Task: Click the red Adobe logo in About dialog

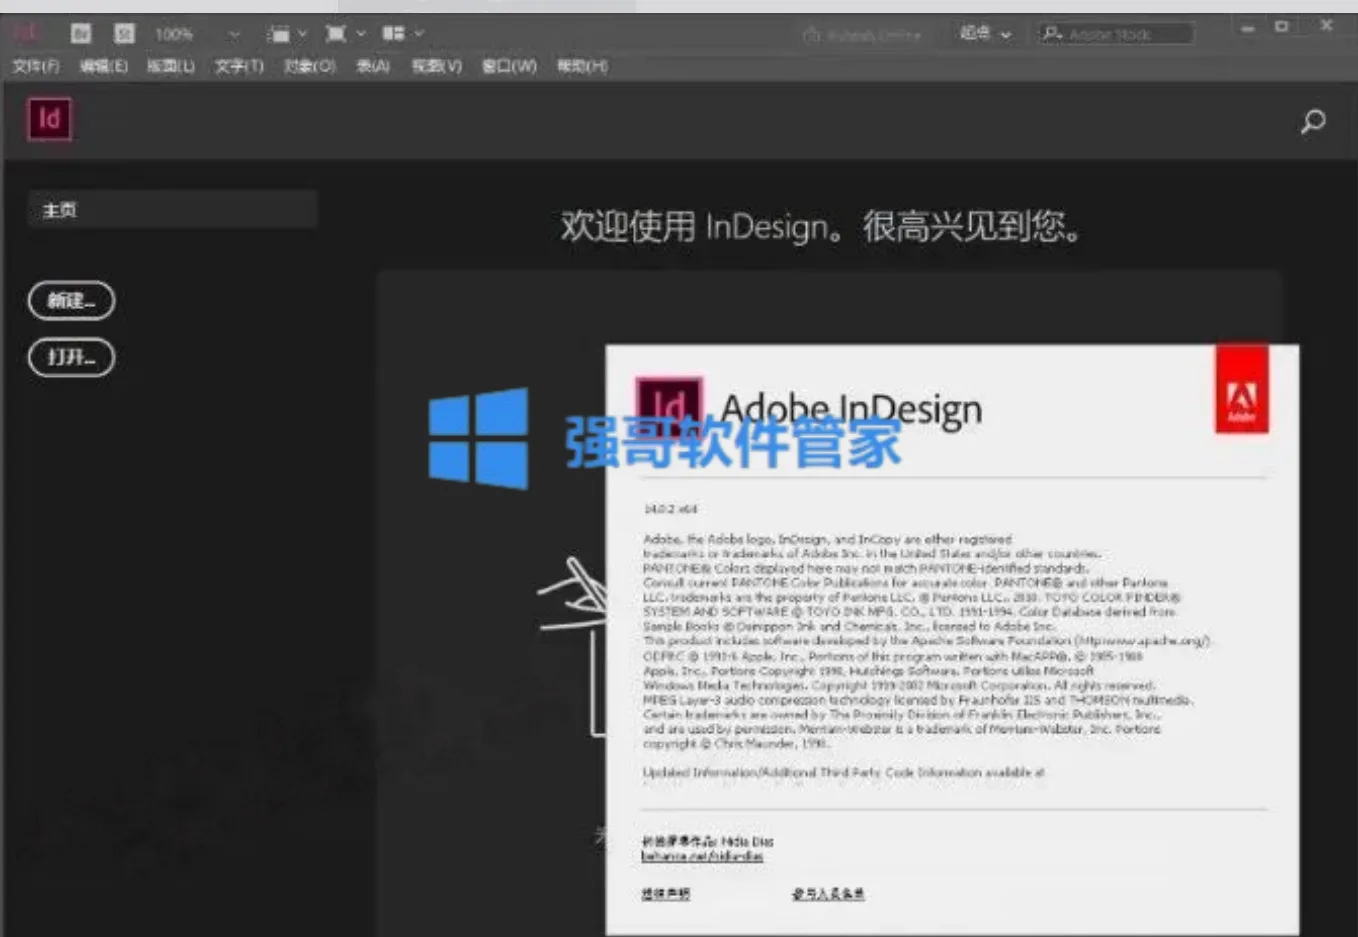Action: click(x=1241, y=389)
